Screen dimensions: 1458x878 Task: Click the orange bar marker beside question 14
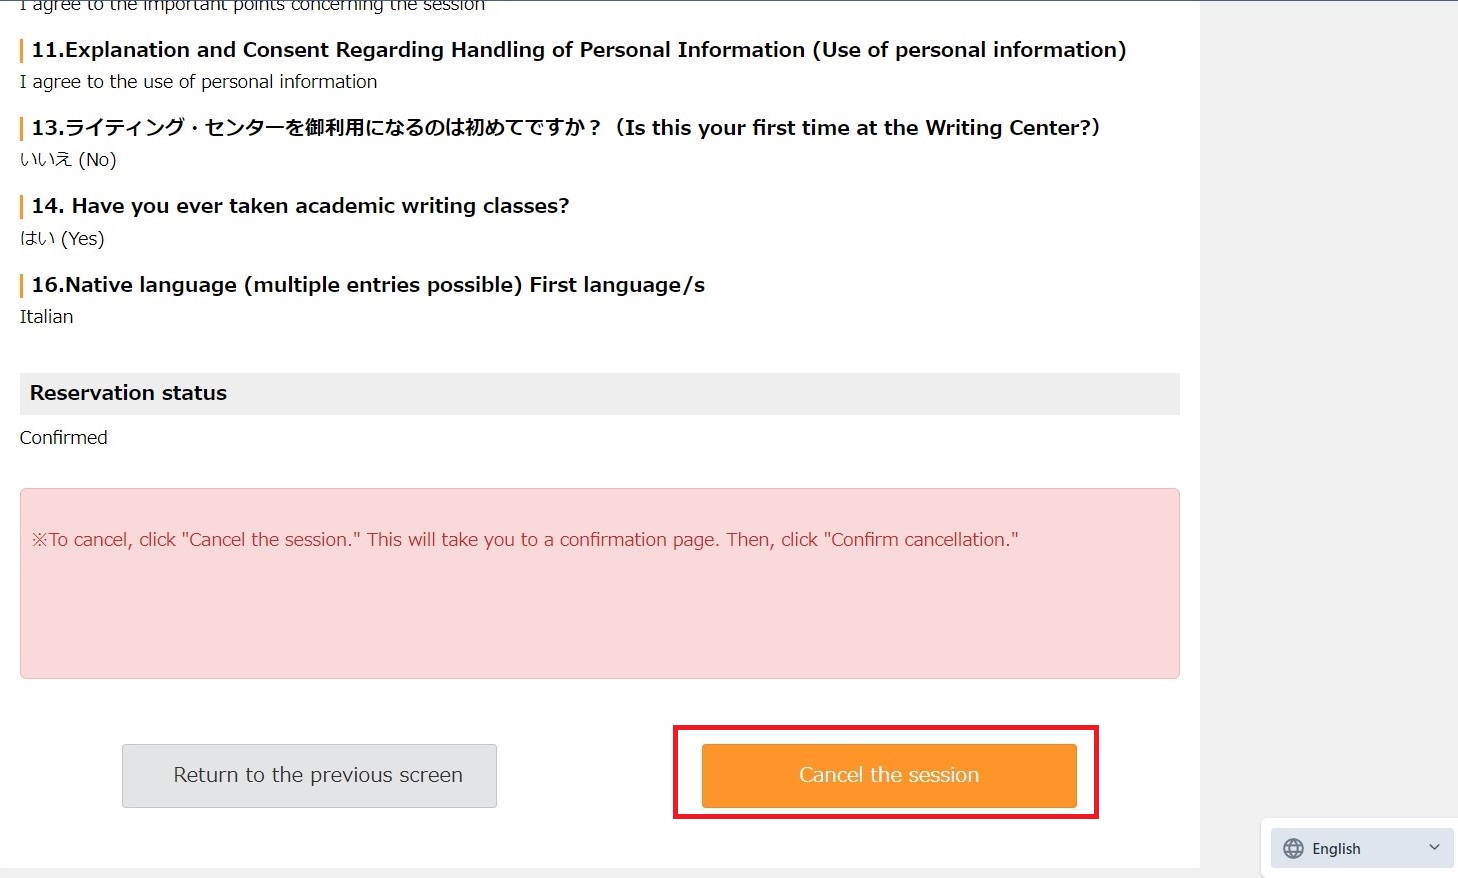click(21, 206)
